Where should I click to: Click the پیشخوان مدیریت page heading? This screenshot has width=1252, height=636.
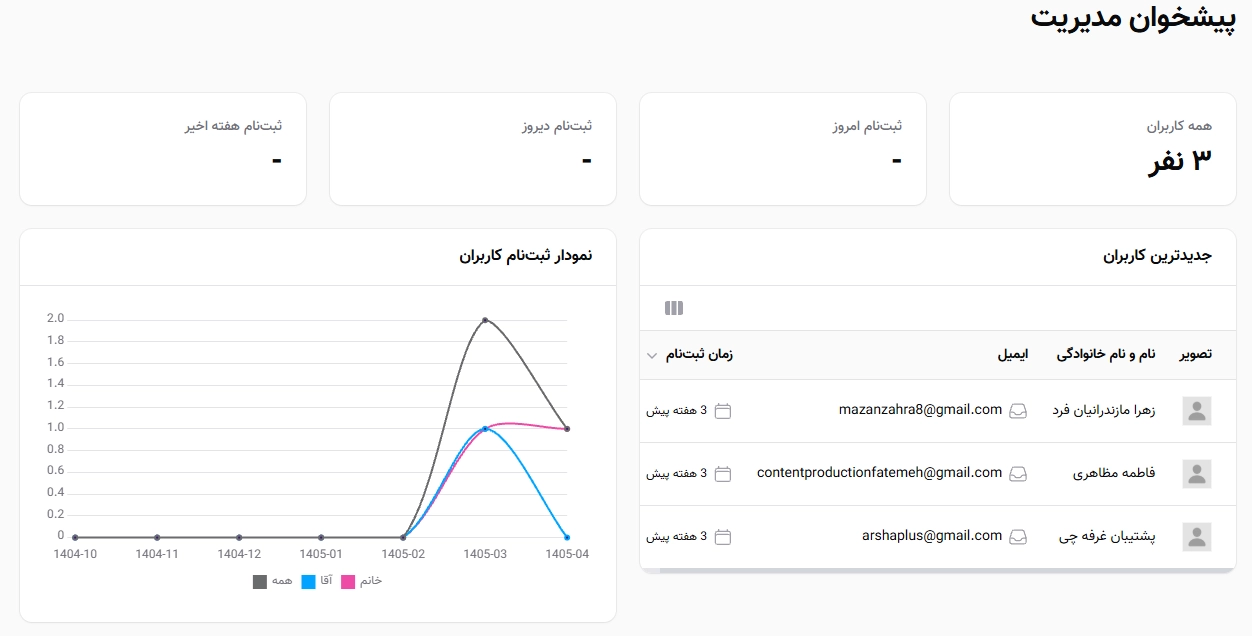tap(1134, 17)
